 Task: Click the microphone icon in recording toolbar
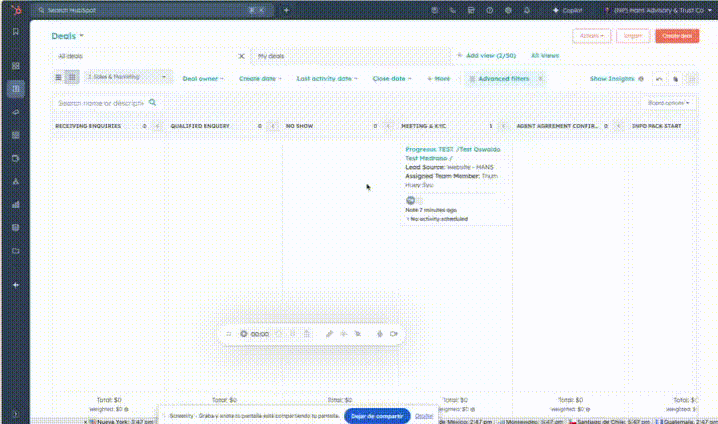click(380, 333)
